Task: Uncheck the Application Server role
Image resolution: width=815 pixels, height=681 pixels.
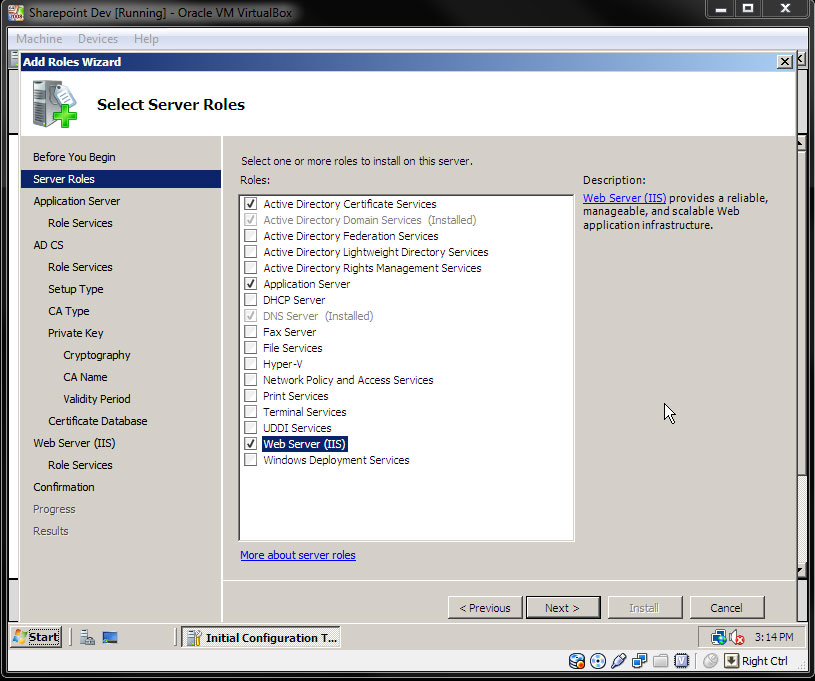Action: click(251, 284)
